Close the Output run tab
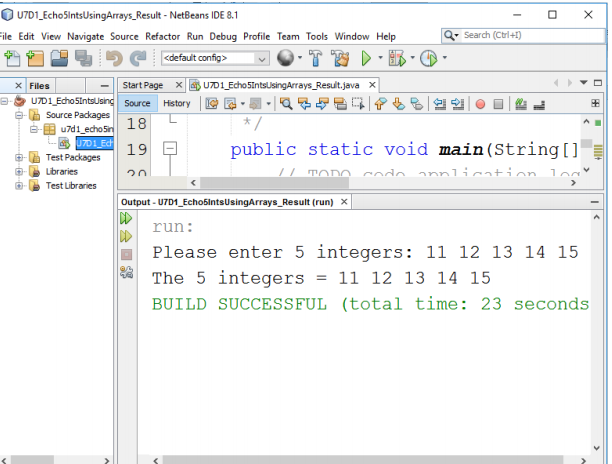The image size is (612, 464). point(344,202)
